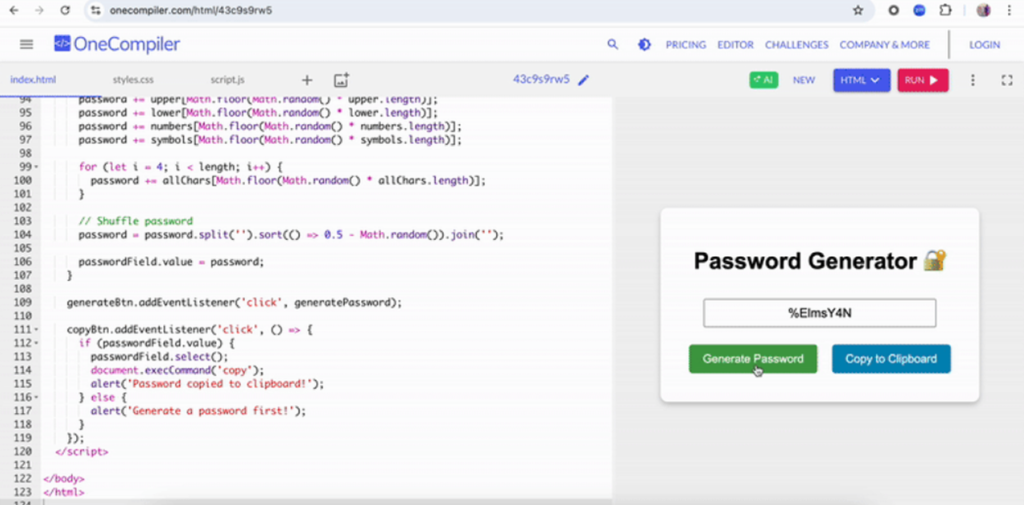Click the 'passwordField.value = password;' line
This screenshot has height=505, width=1024.
171,262
